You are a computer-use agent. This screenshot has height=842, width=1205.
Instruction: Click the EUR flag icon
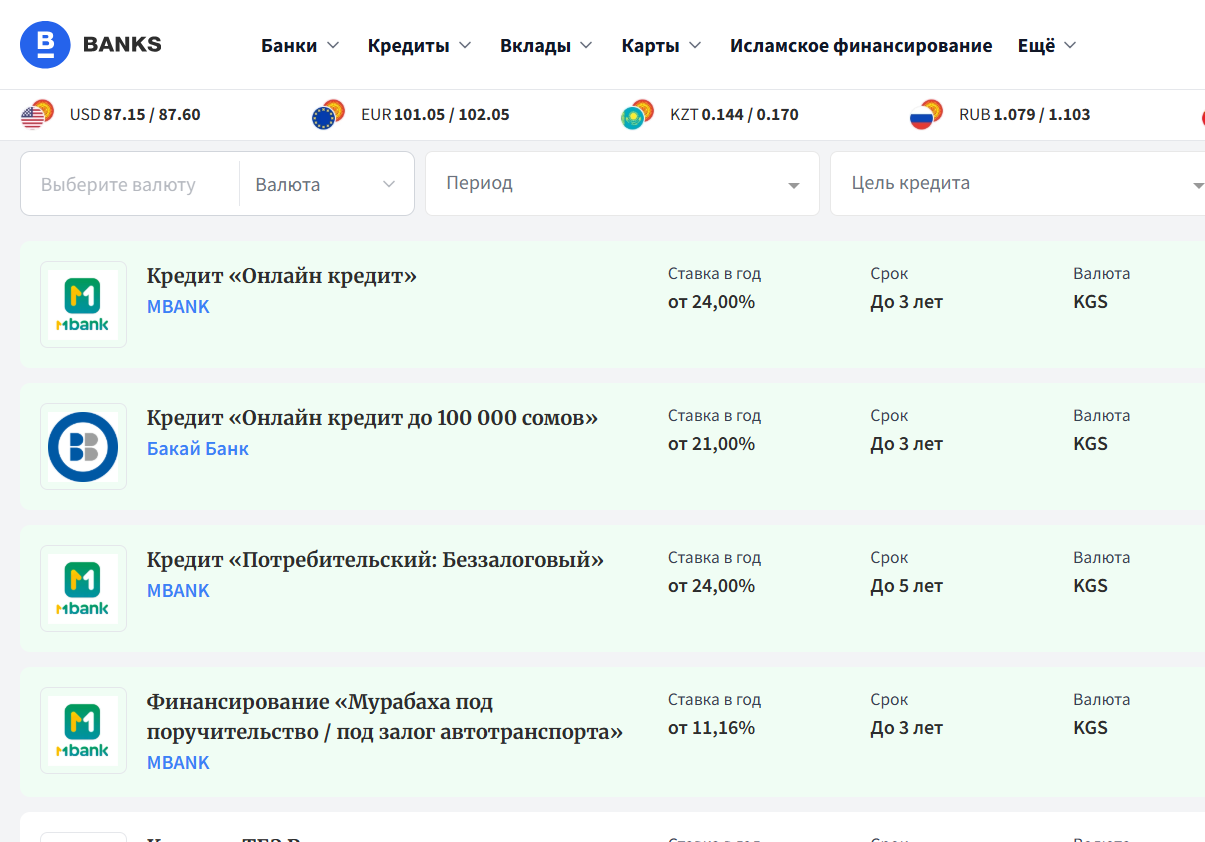(328, 115)
